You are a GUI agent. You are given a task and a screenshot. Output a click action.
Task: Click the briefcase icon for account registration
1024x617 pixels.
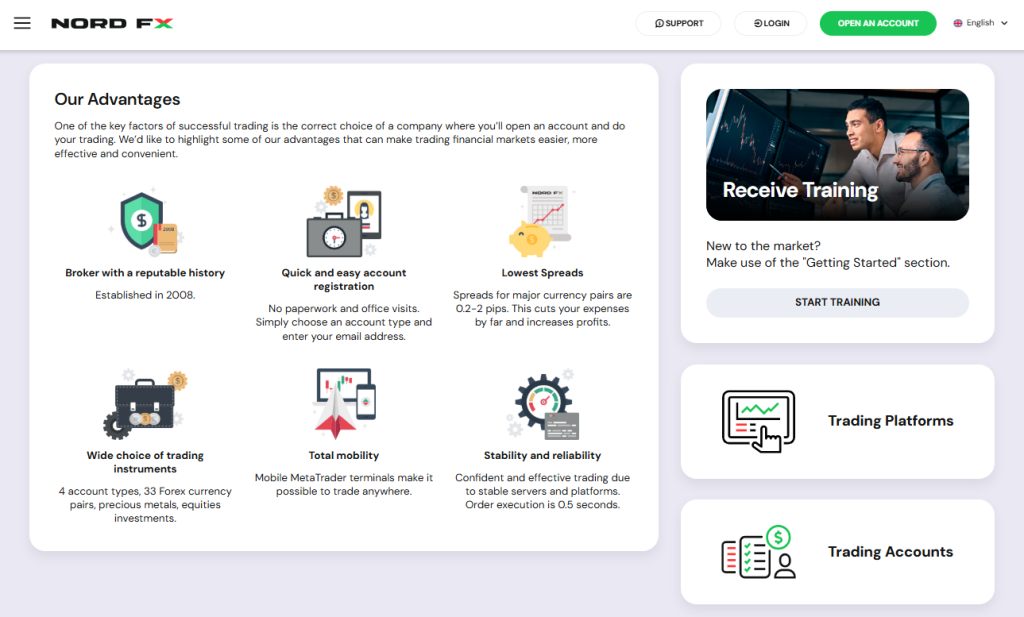tap(343, 223)
